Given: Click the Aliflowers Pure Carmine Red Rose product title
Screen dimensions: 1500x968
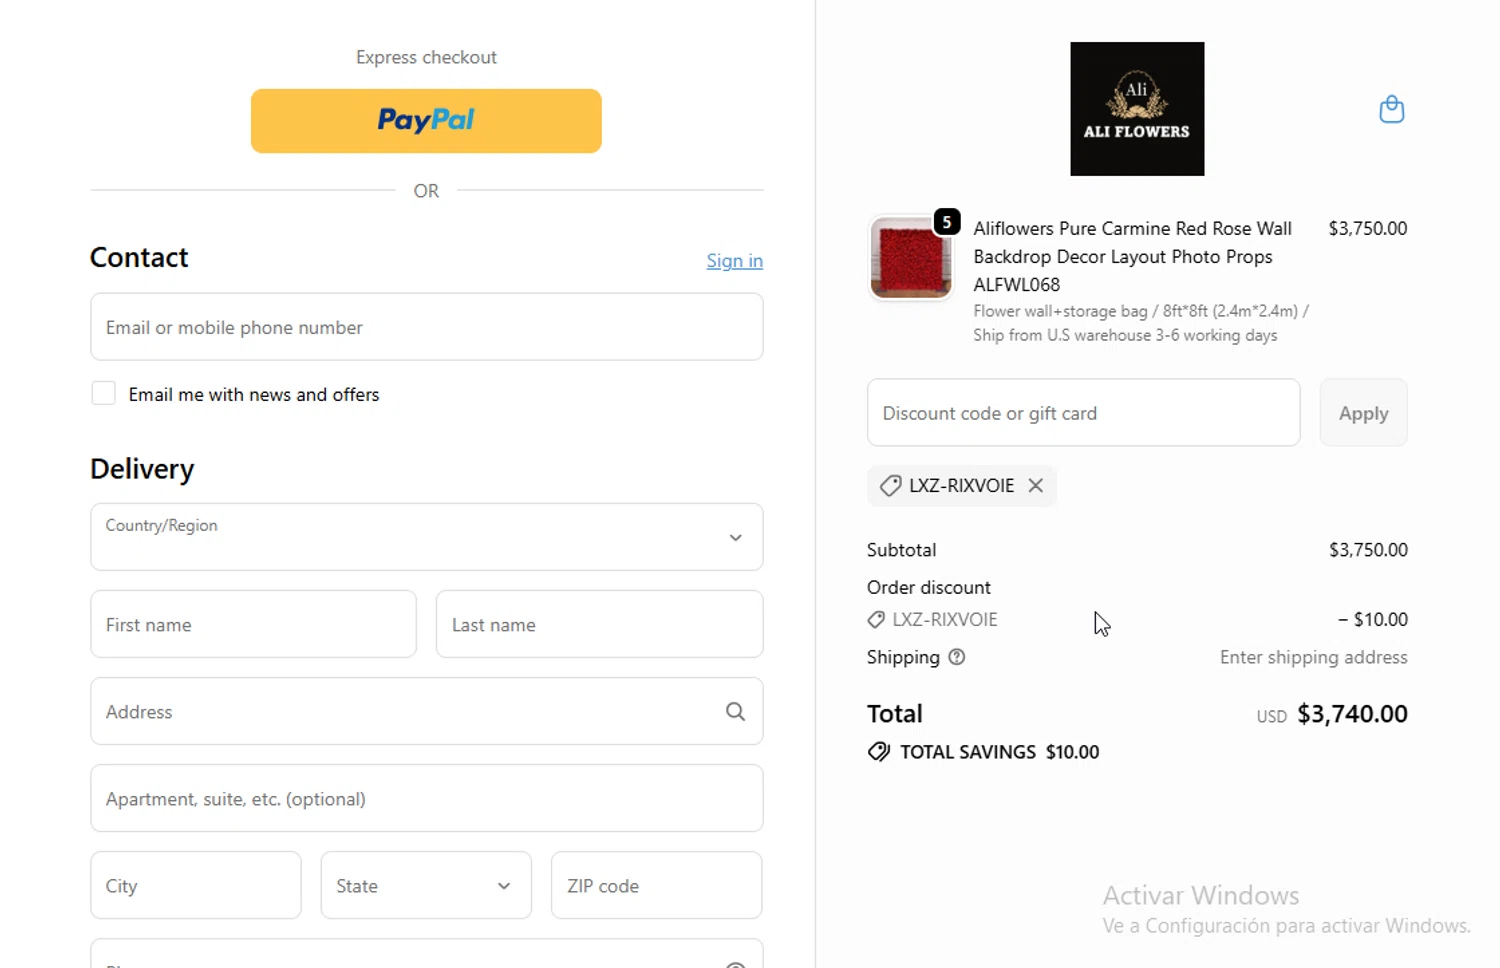Looking at the screenshot, I should coord(1133,257).
